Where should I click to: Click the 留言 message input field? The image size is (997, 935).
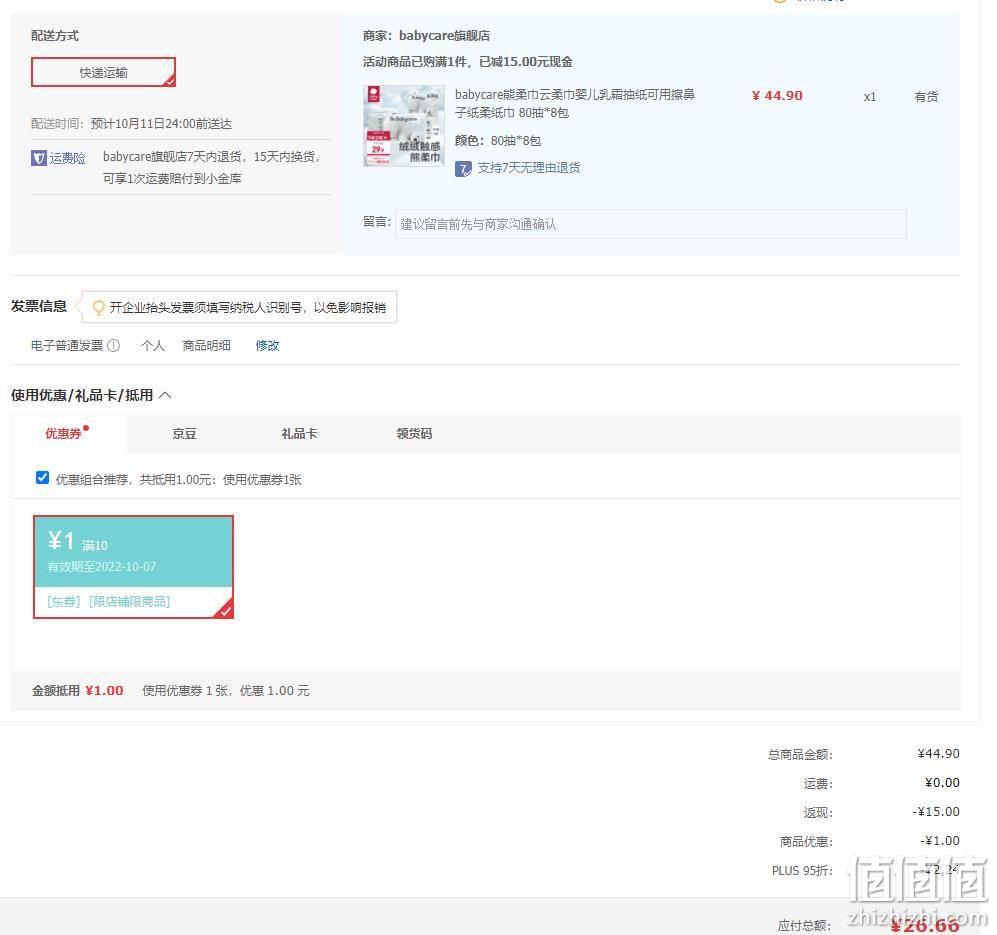pos(650,224)
